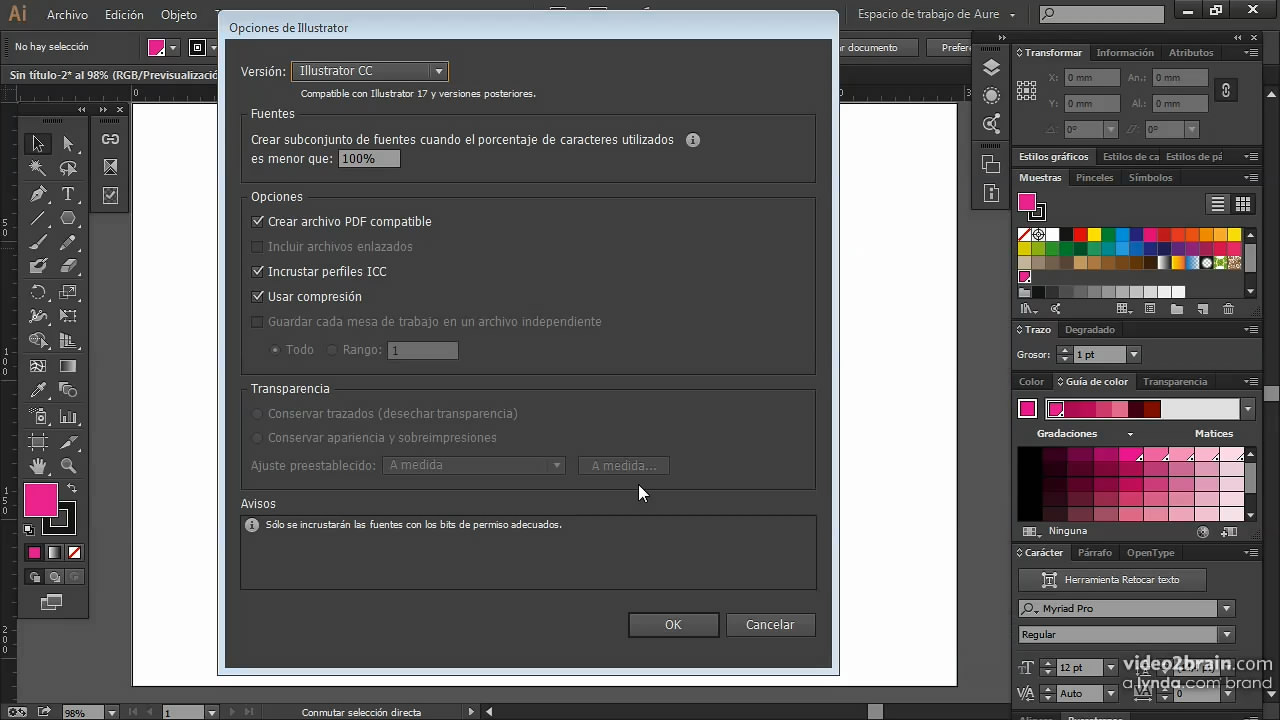Image resolution: width=1280 pixels, height=720 pixels.
Task: Open the Grosor stroke weight dropdown
Action: (x=1133, y=355)
